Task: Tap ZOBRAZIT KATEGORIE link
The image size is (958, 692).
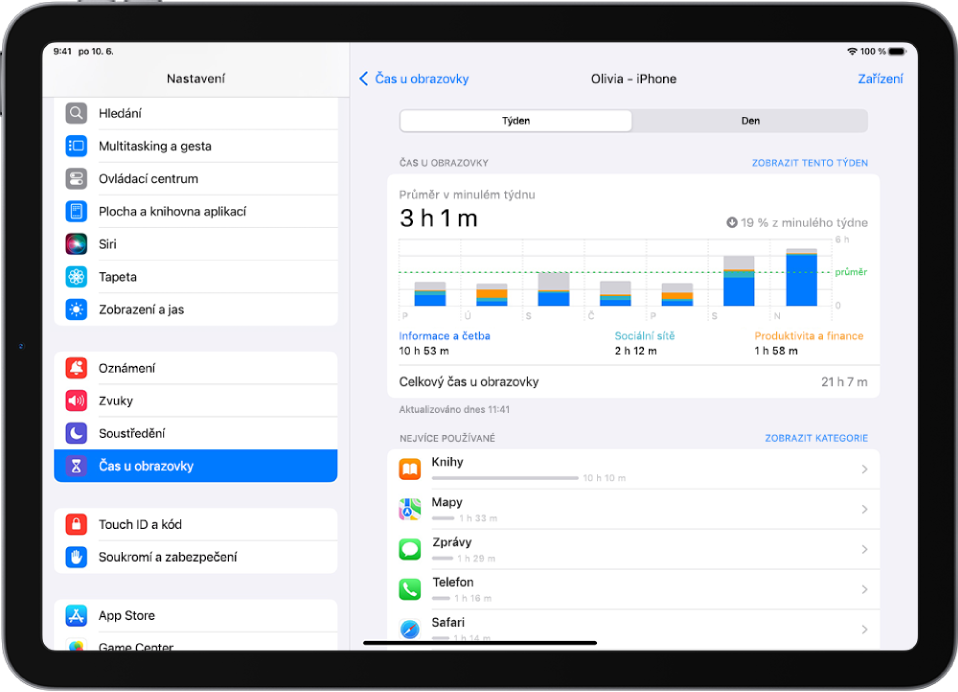Action: 816,438
